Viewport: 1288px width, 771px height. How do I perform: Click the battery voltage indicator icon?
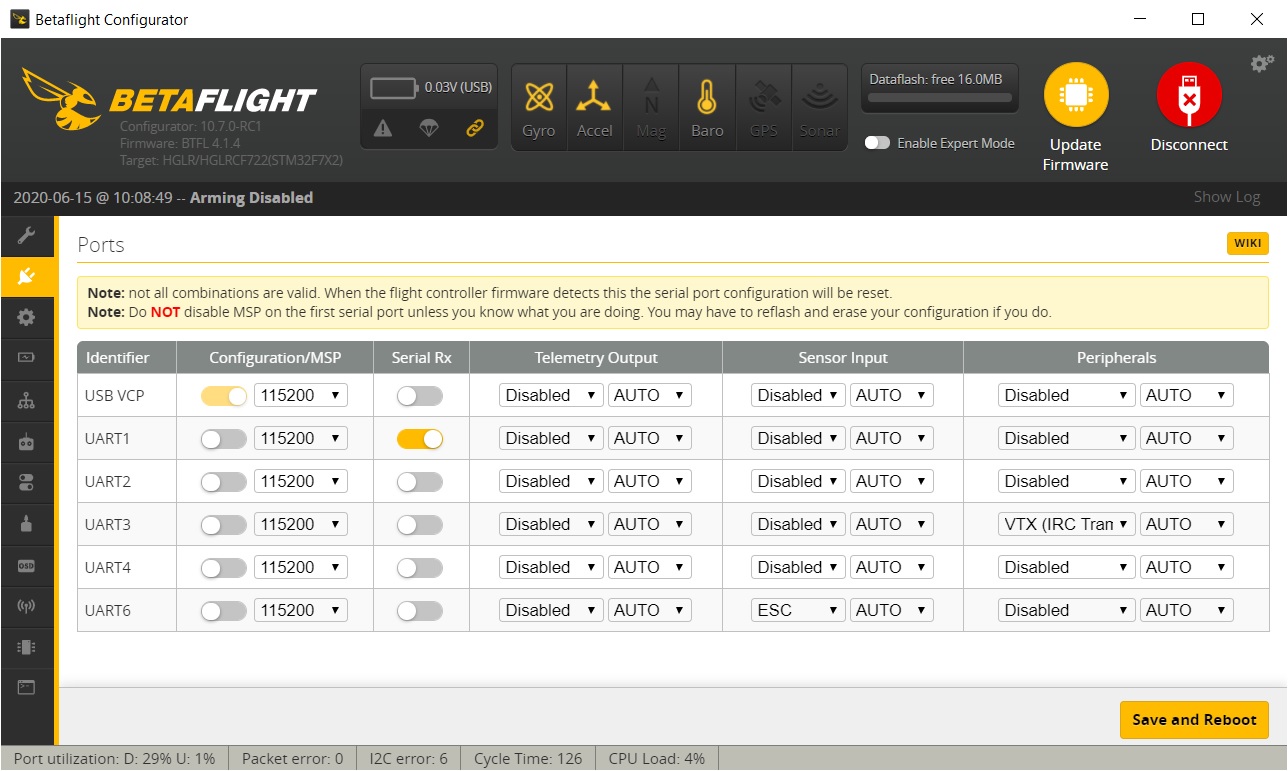(394, 88)
